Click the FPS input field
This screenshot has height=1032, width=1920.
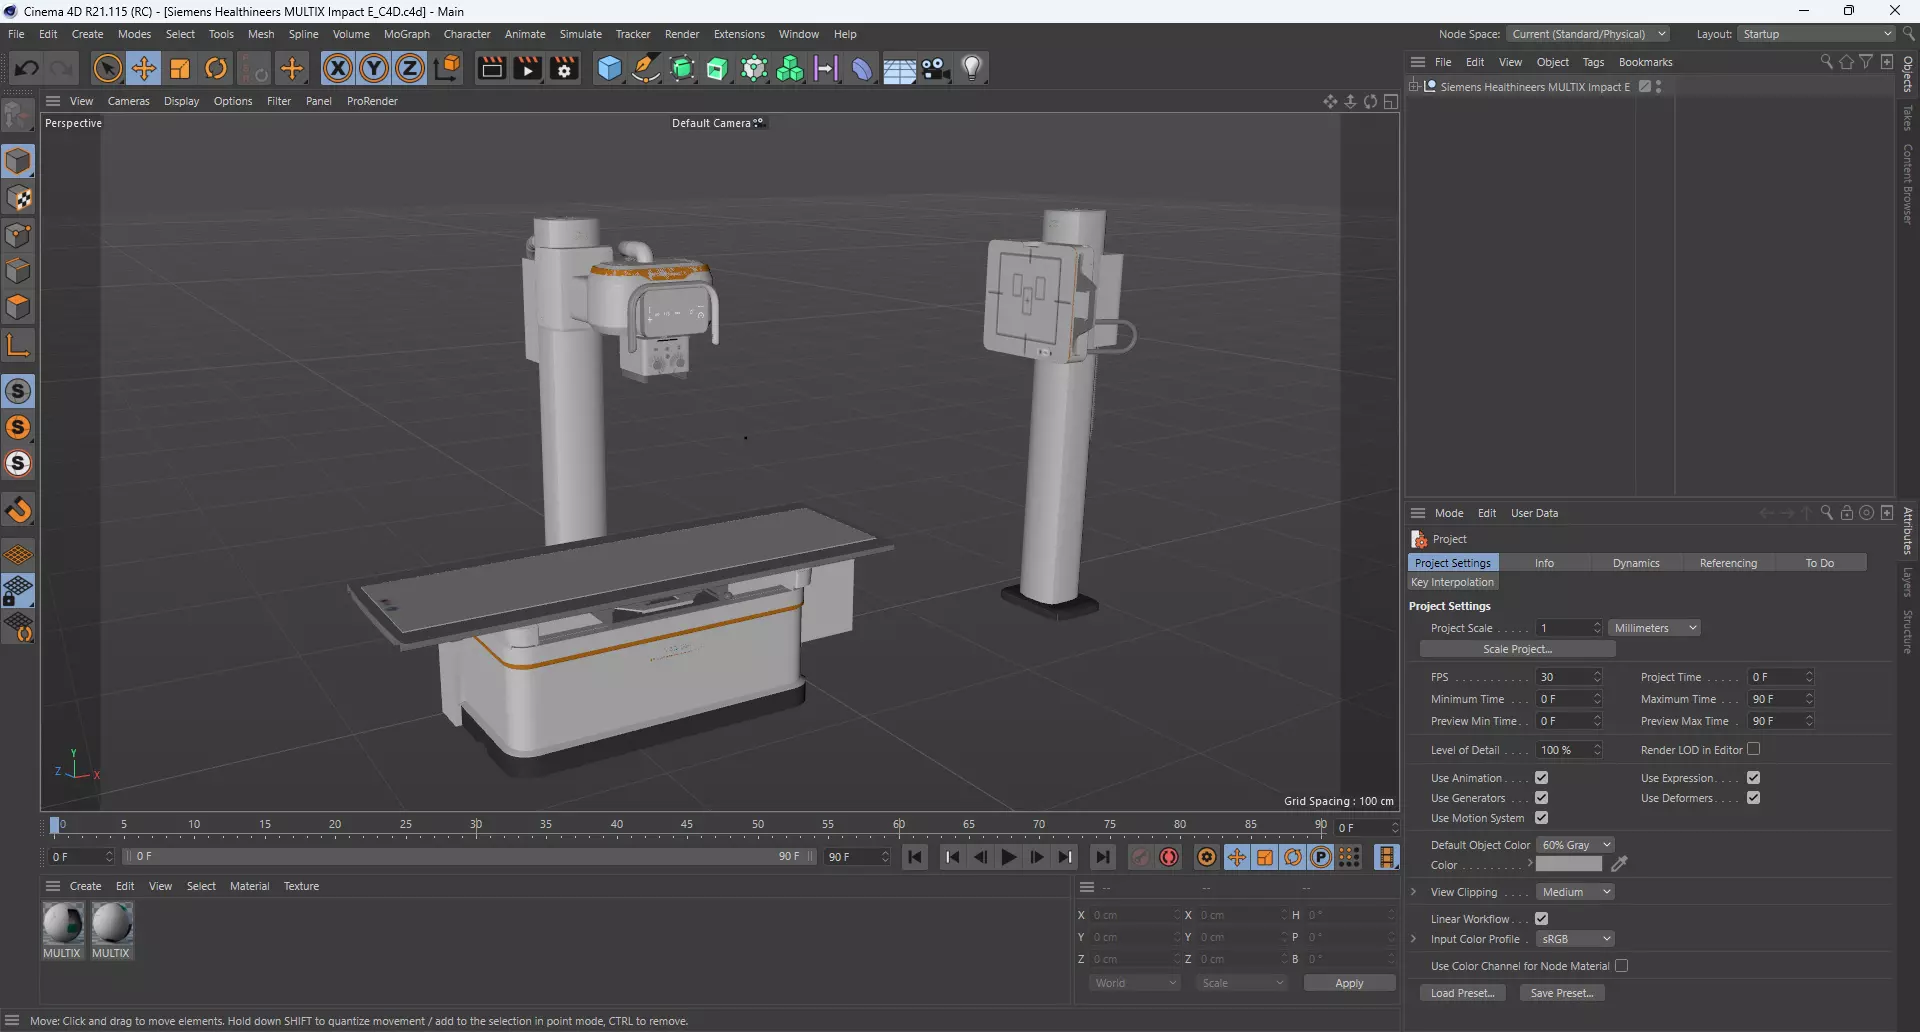[x=1563, y=677]
